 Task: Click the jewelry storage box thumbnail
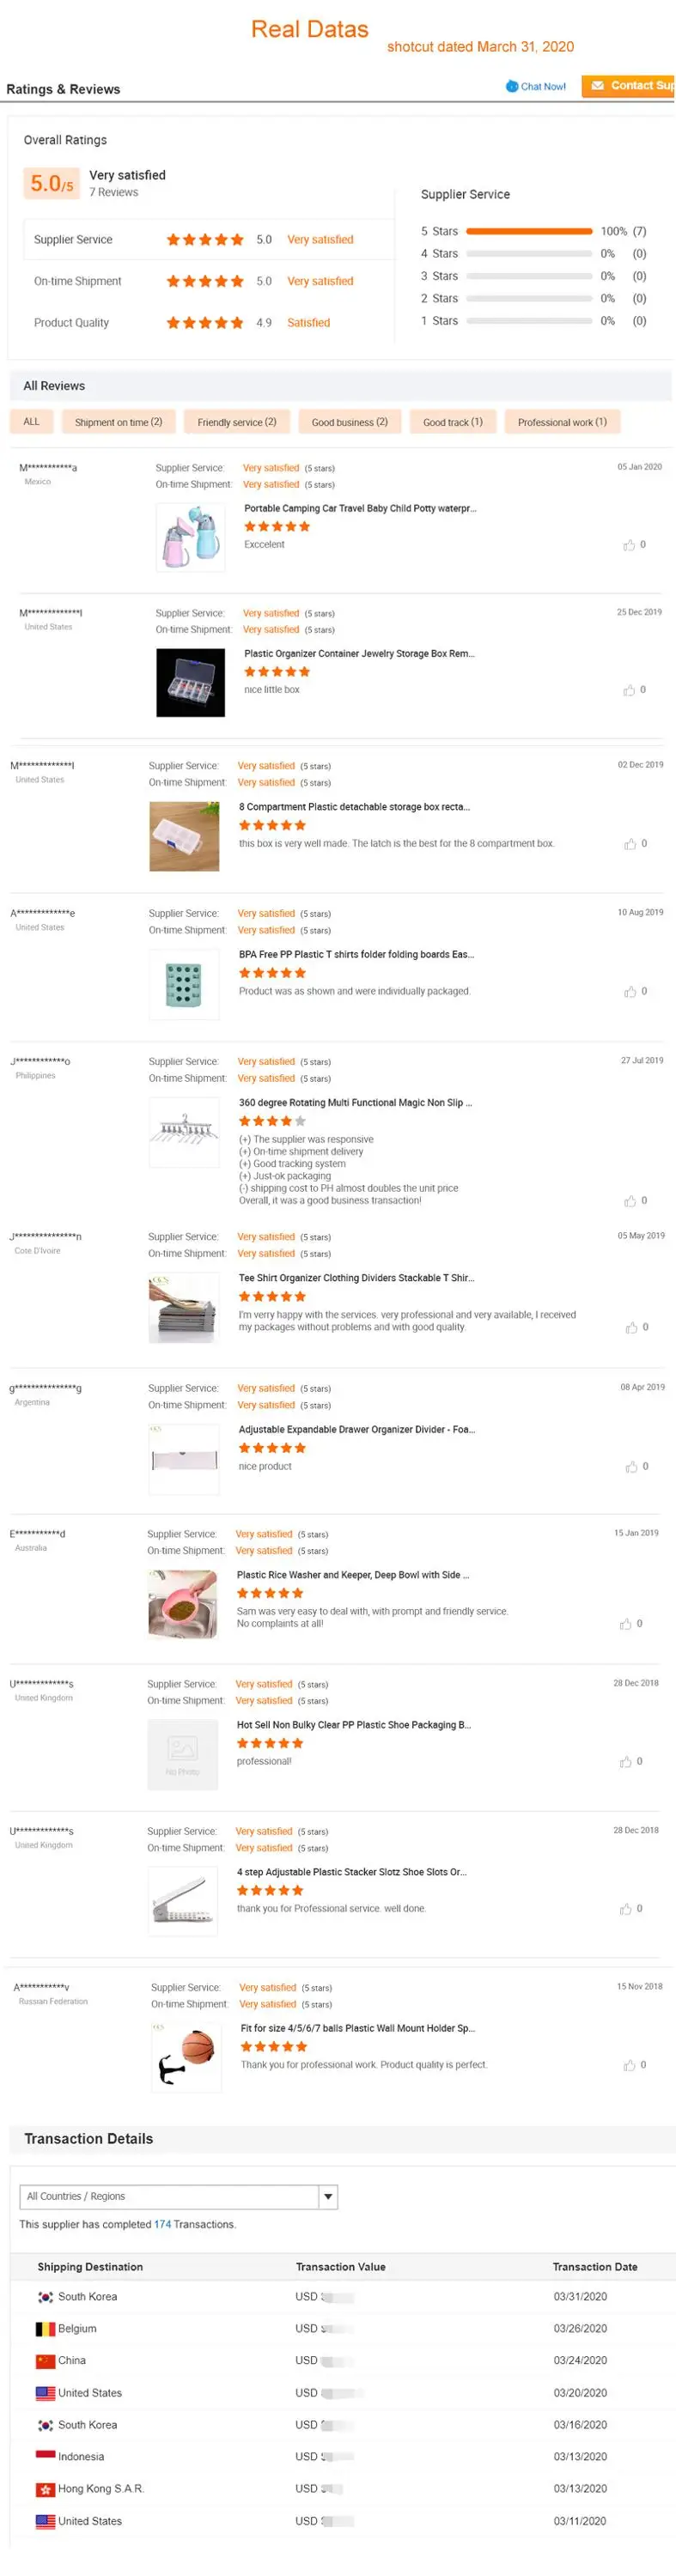[189, 681]
